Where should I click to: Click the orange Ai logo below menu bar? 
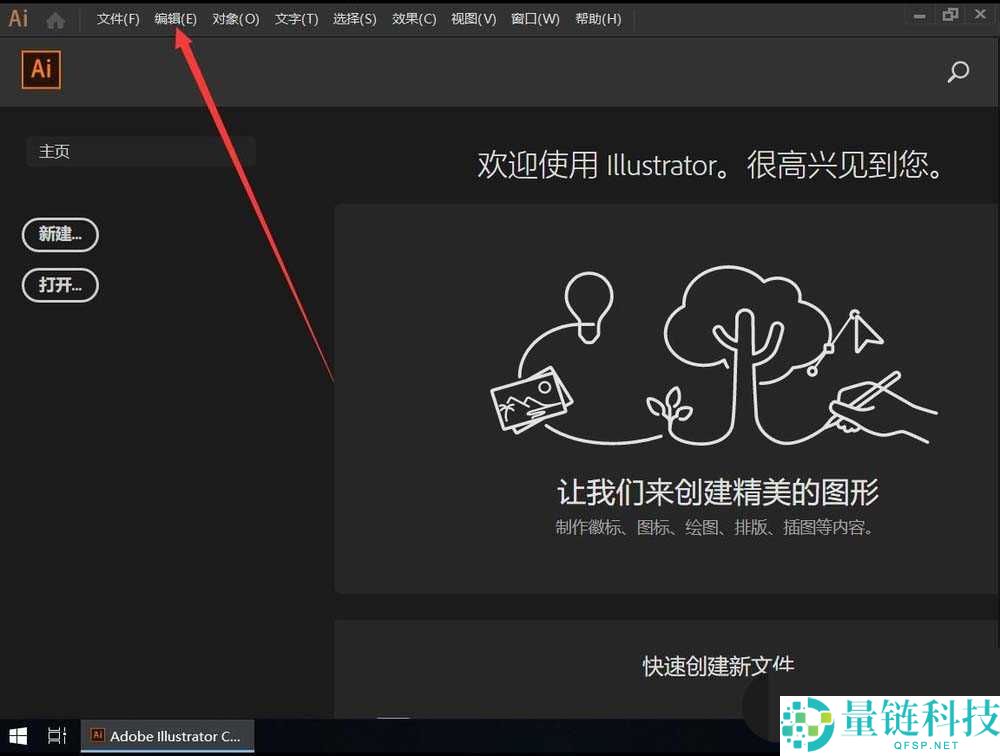pos(41,69)
